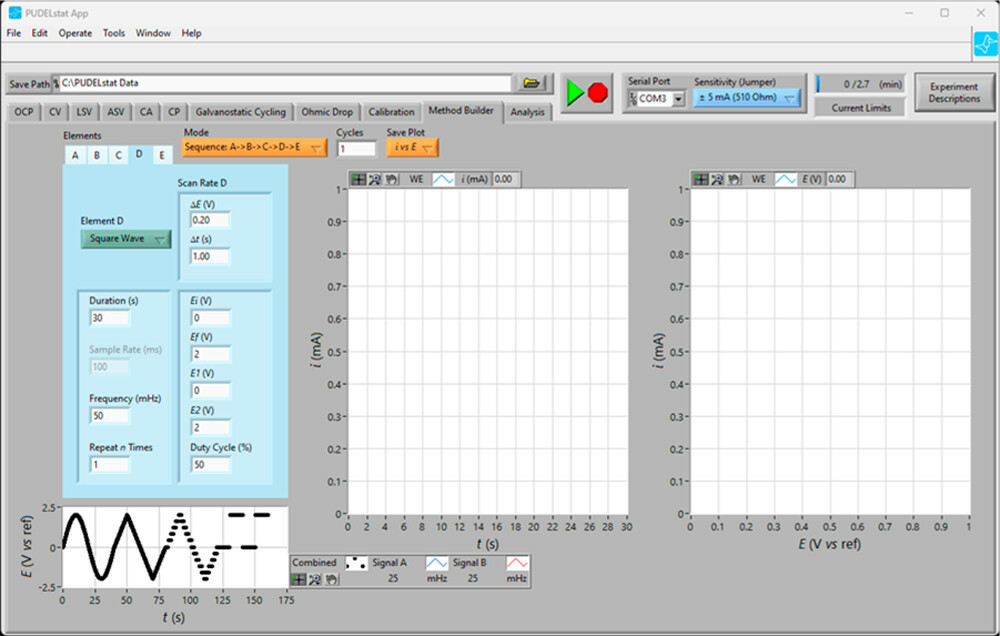Click the Ef (V) input field

tap(210, 354)
